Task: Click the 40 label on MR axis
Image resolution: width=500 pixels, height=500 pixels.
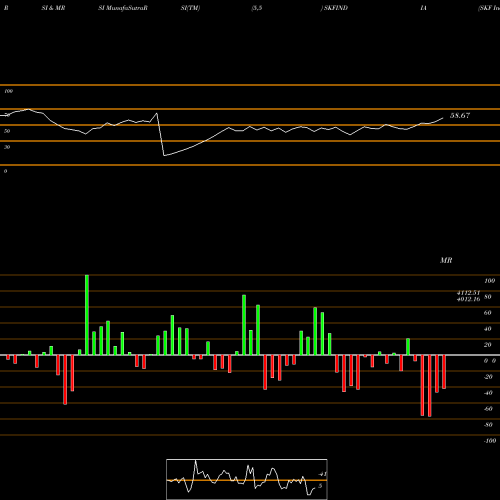Action: tap(488, 329)
